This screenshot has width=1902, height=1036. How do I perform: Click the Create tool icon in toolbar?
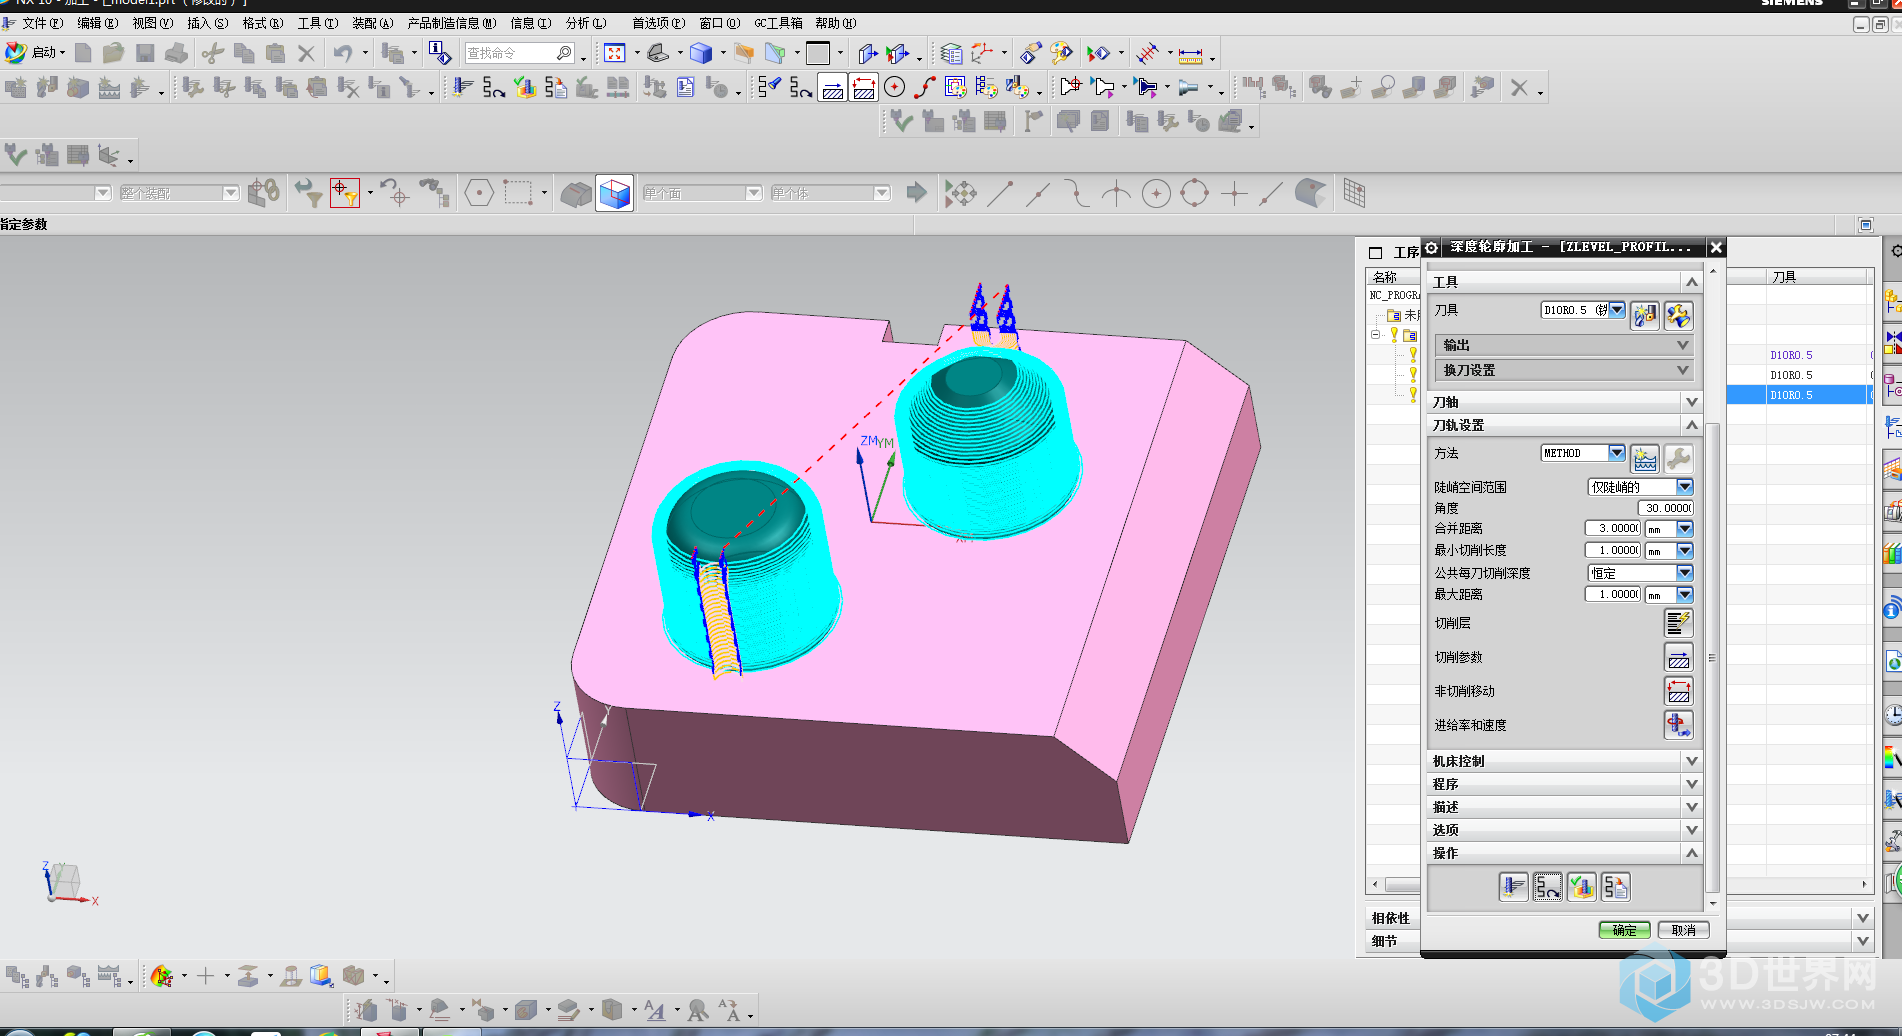(47, 88)
